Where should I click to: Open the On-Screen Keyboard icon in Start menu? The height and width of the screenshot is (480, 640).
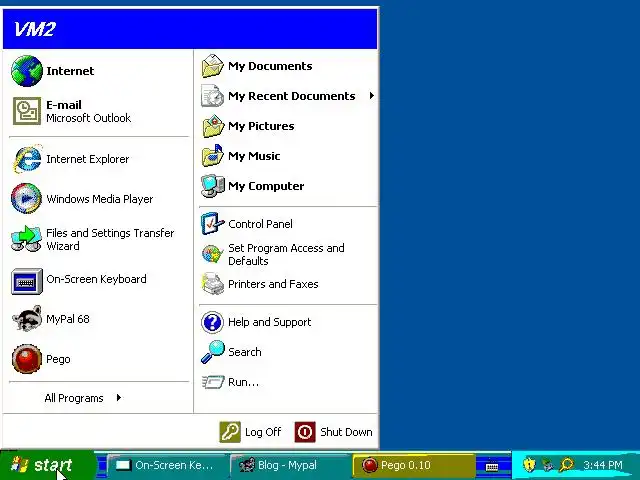tap(27, 281)
